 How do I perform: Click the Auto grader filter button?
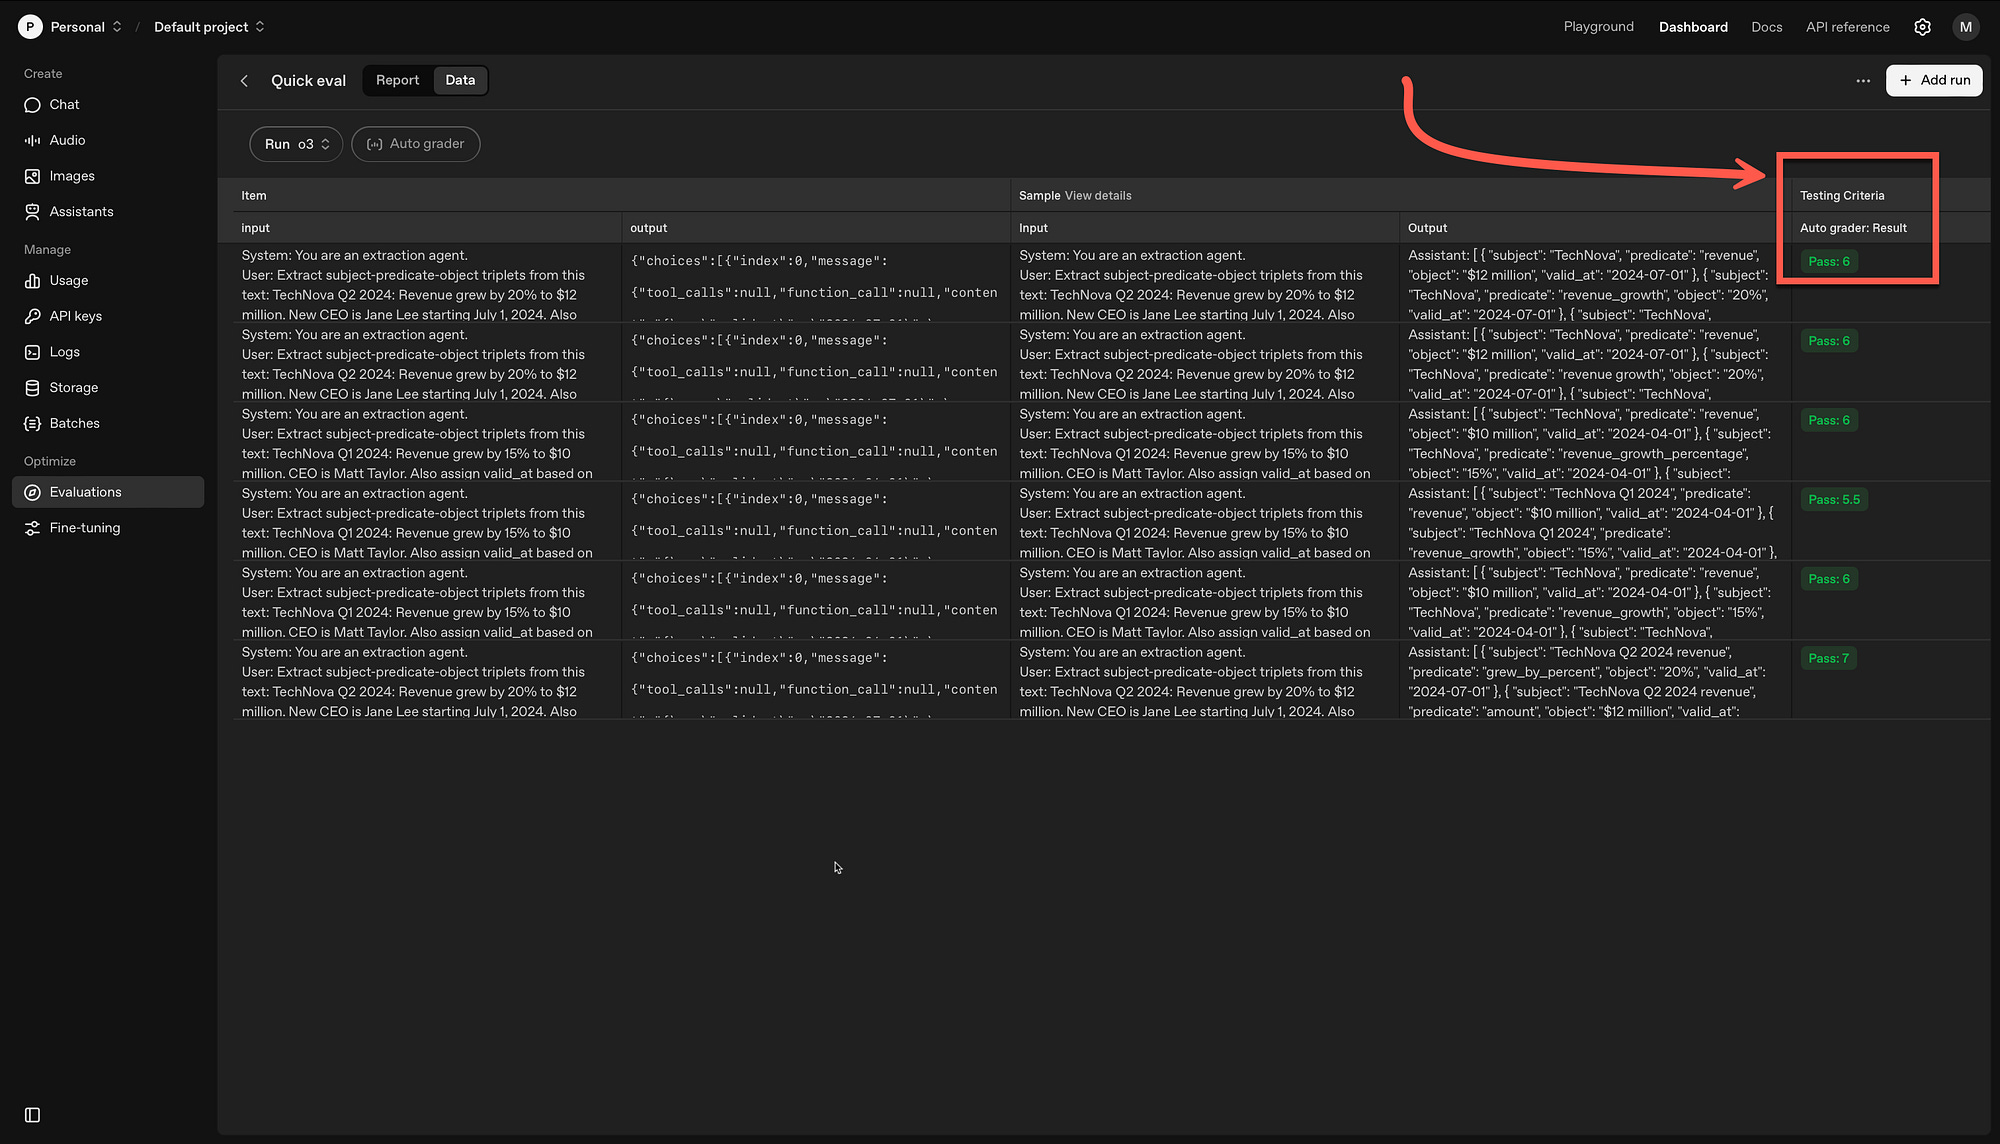coord(415,144)
